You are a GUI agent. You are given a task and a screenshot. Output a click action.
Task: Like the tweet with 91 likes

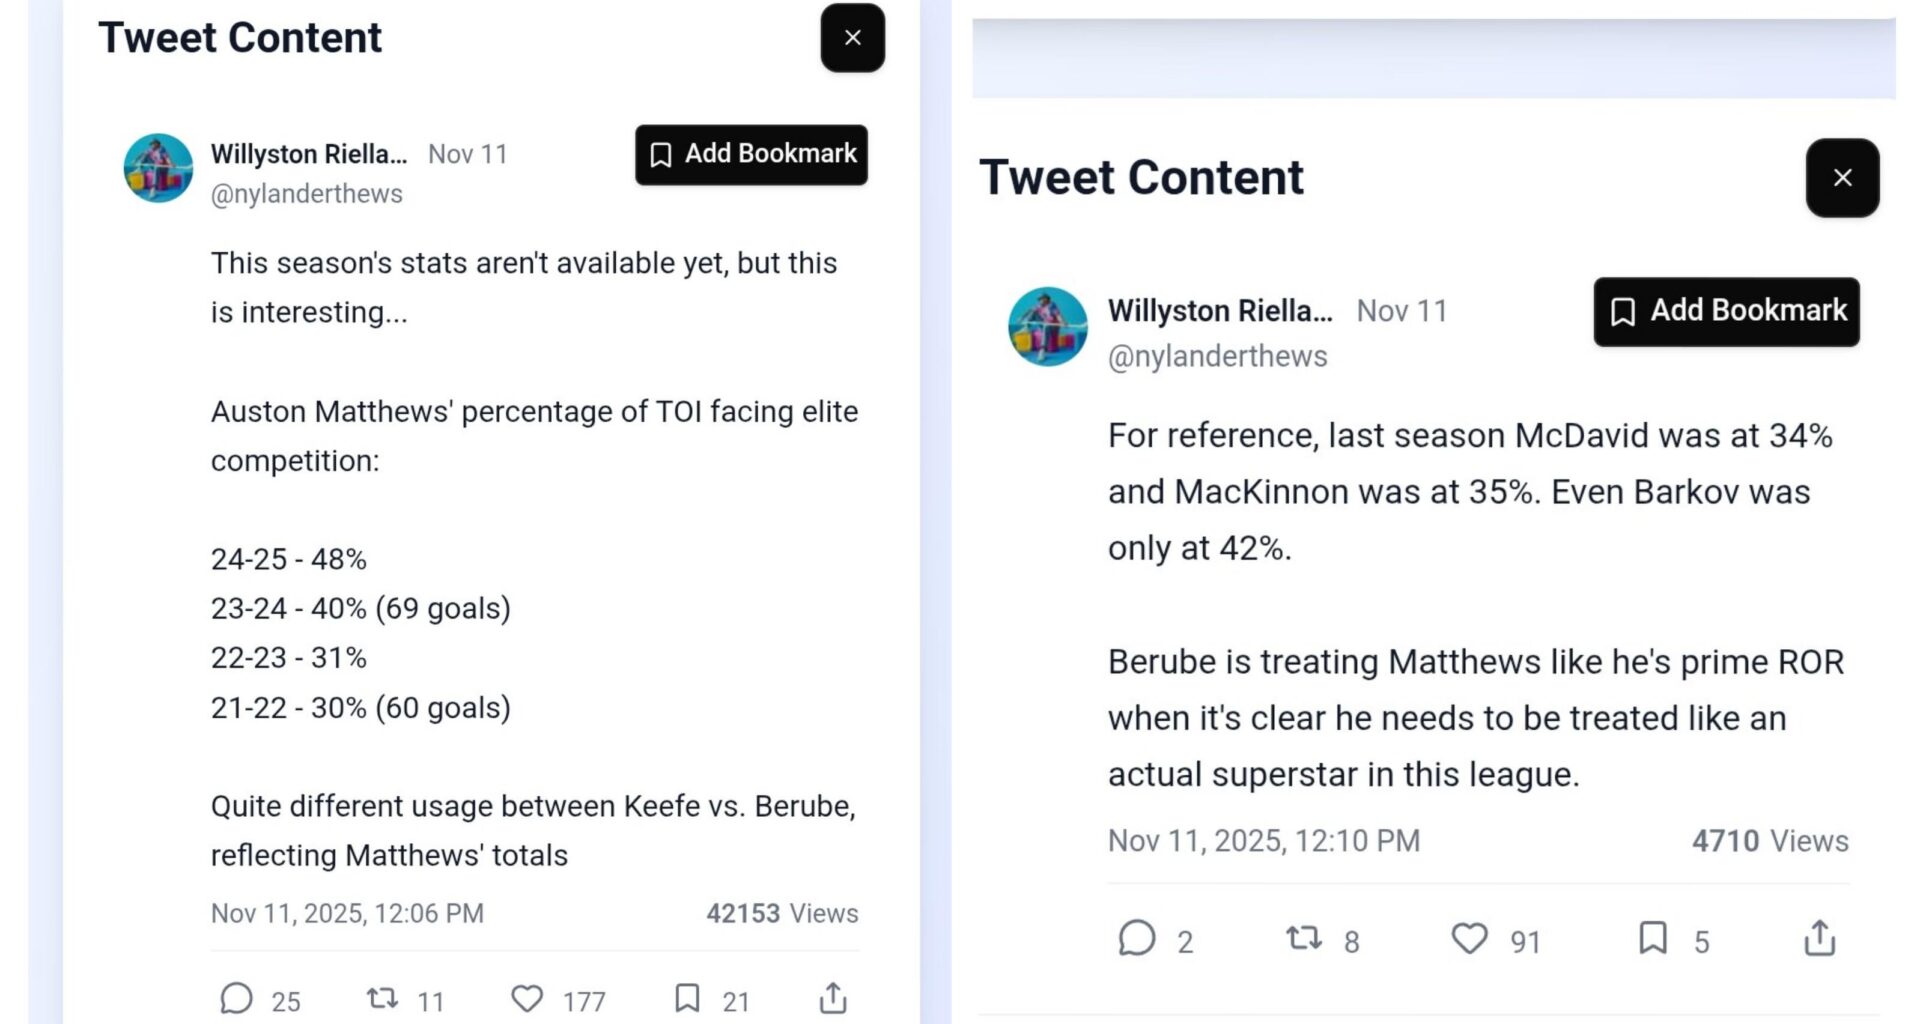(x=1469, y=939)
